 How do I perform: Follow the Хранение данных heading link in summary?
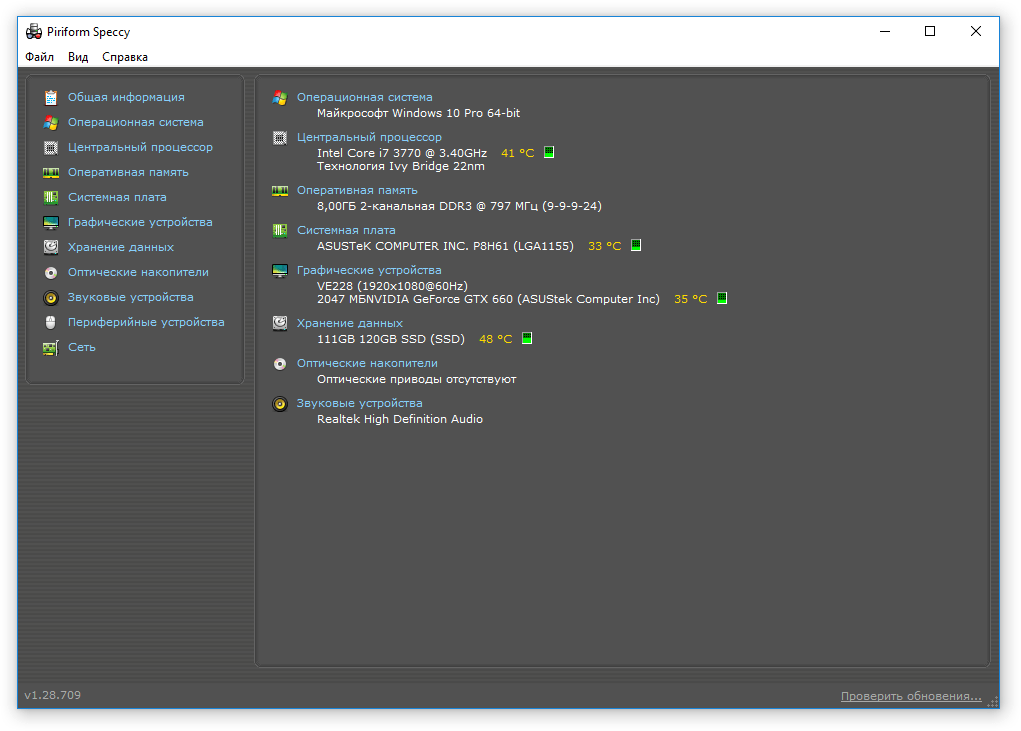350,324
